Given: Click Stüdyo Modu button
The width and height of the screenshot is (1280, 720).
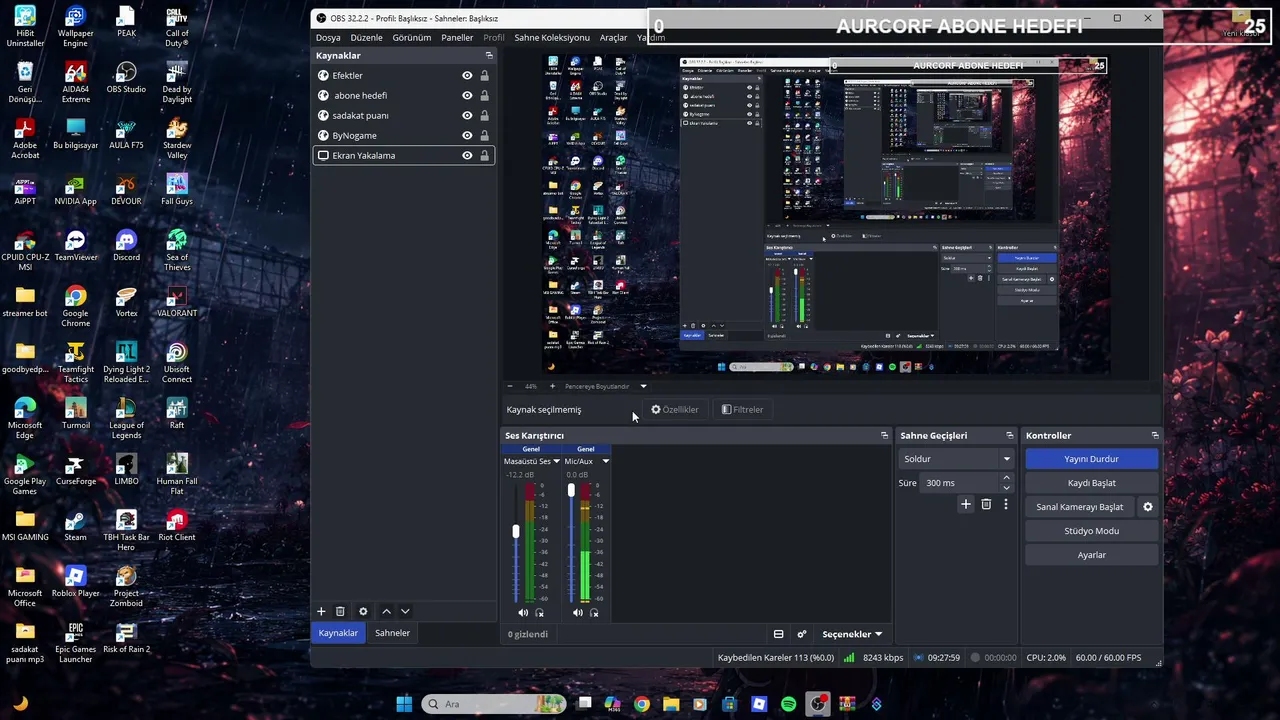Looking at the screenshot, I should [1091, 531].
